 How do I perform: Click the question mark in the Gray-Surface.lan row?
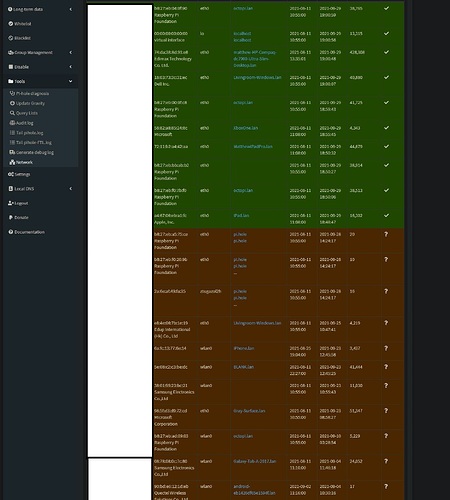[386, 411]
